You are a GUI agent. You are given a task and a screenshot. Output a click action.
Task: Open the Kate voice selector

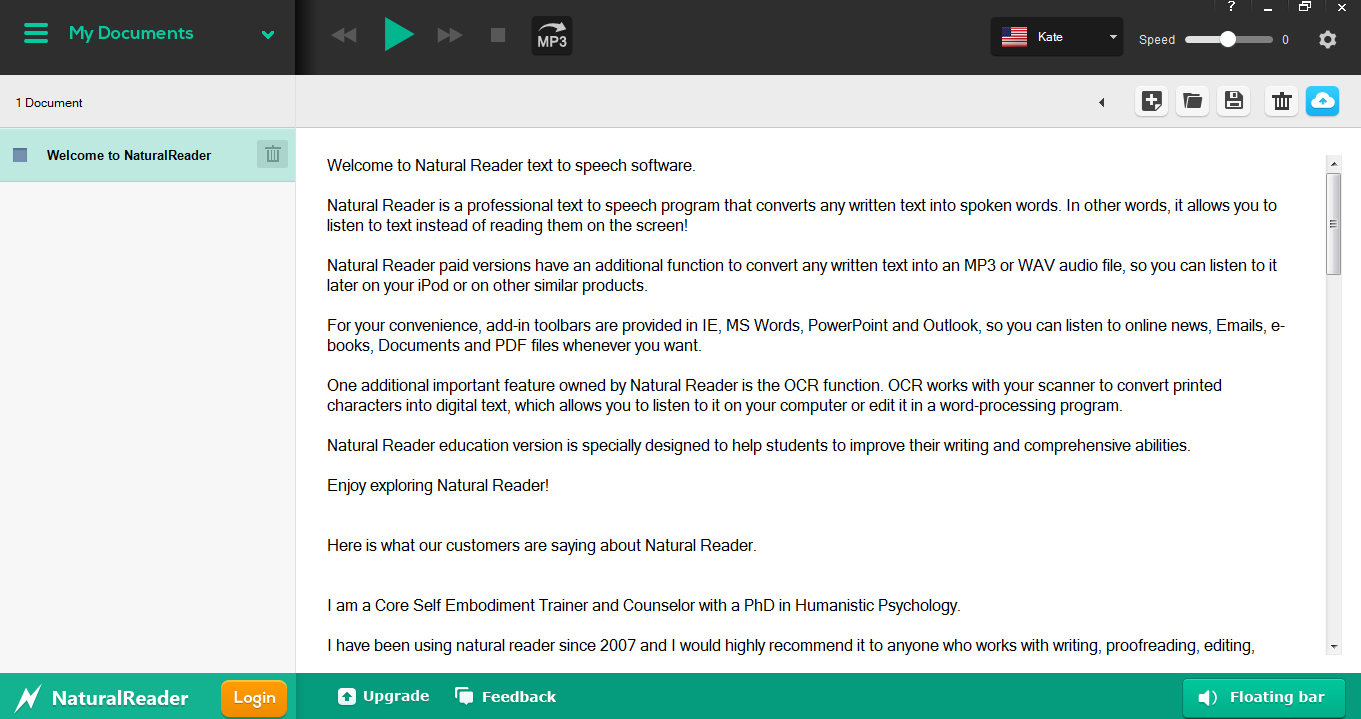(x=1056, y=36)
